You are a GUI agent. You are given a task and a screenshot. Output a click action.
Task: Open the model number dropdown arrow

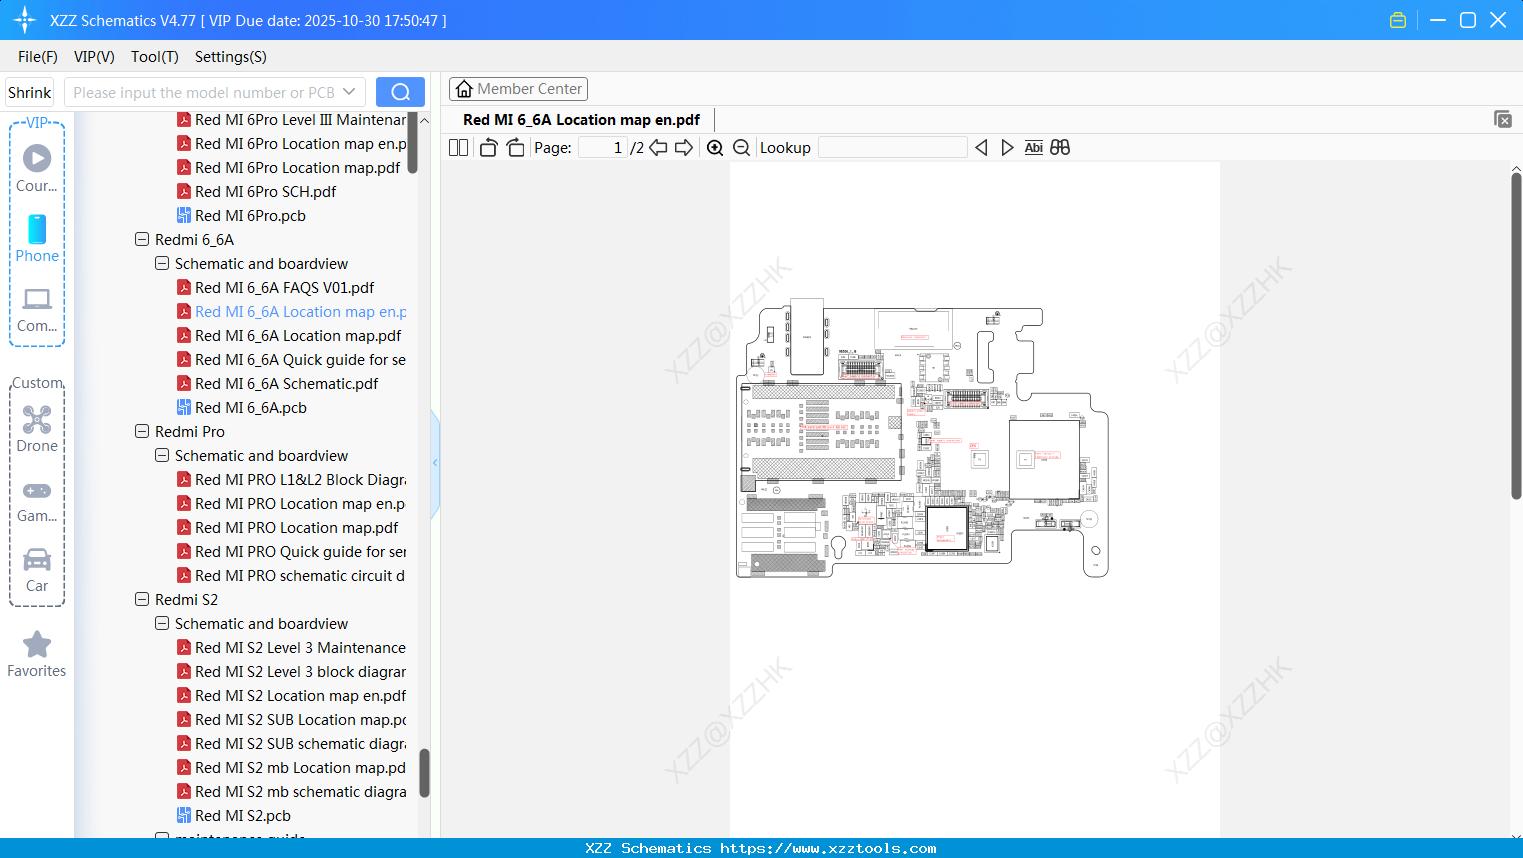coord(349,92)
